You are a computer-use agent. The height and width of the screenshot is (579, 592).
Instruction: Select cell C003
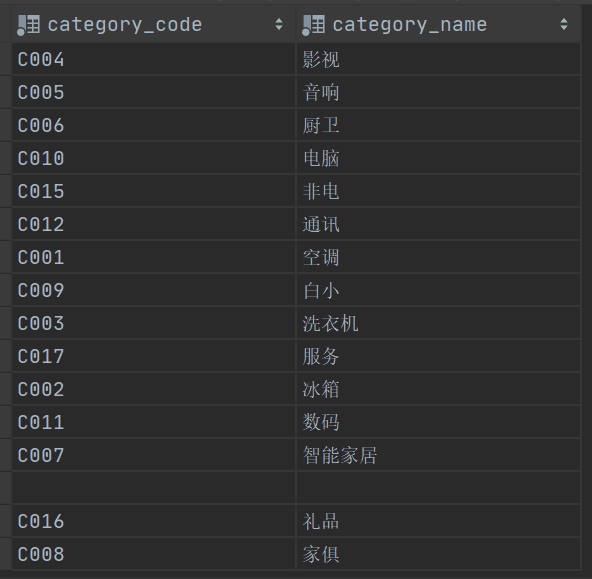click(153, 323)
